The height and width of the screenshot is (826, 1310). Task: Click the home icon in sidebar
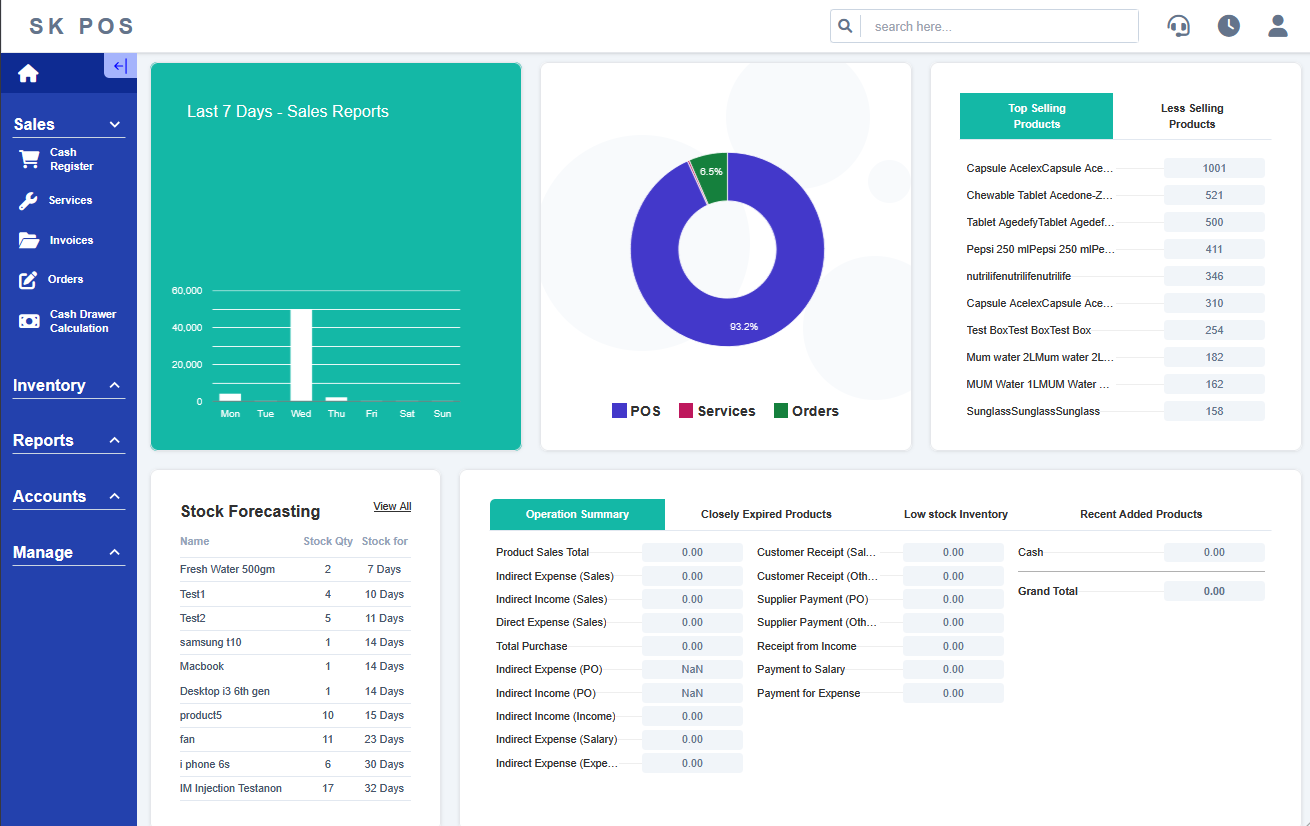coord(28,74)
